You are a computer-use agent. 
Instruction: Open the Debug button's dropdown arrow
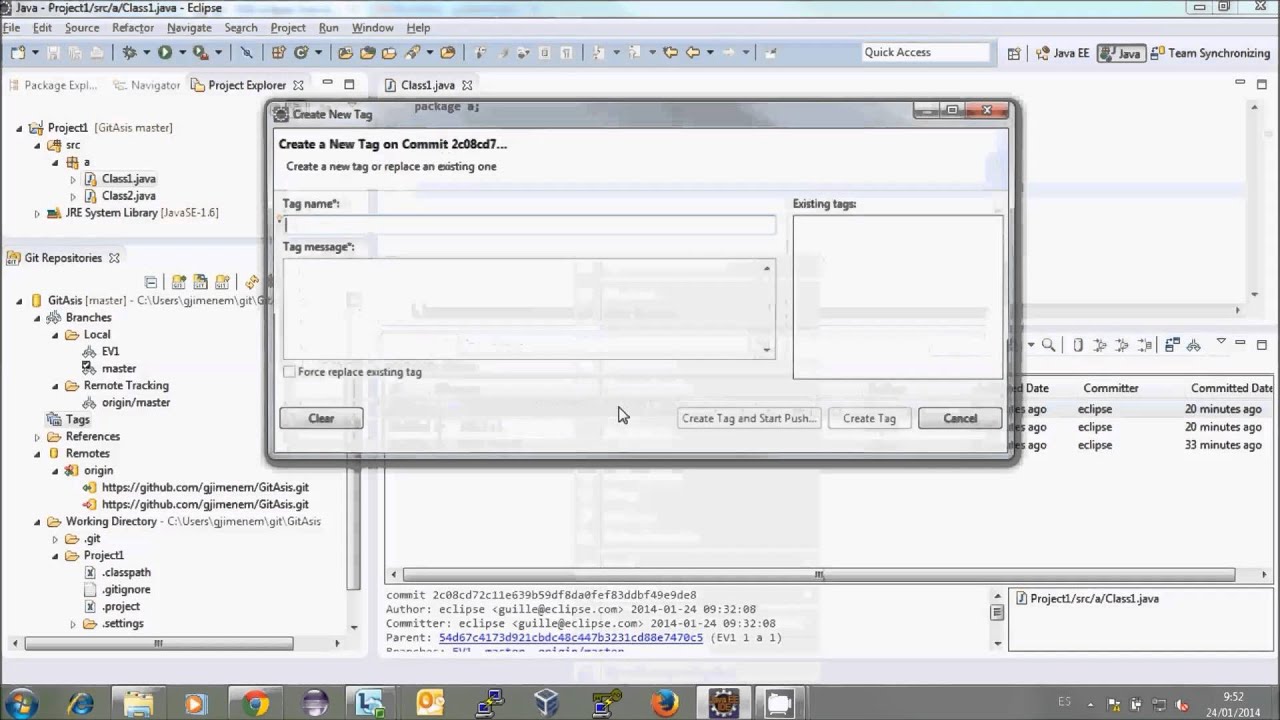tap(146, 53)
